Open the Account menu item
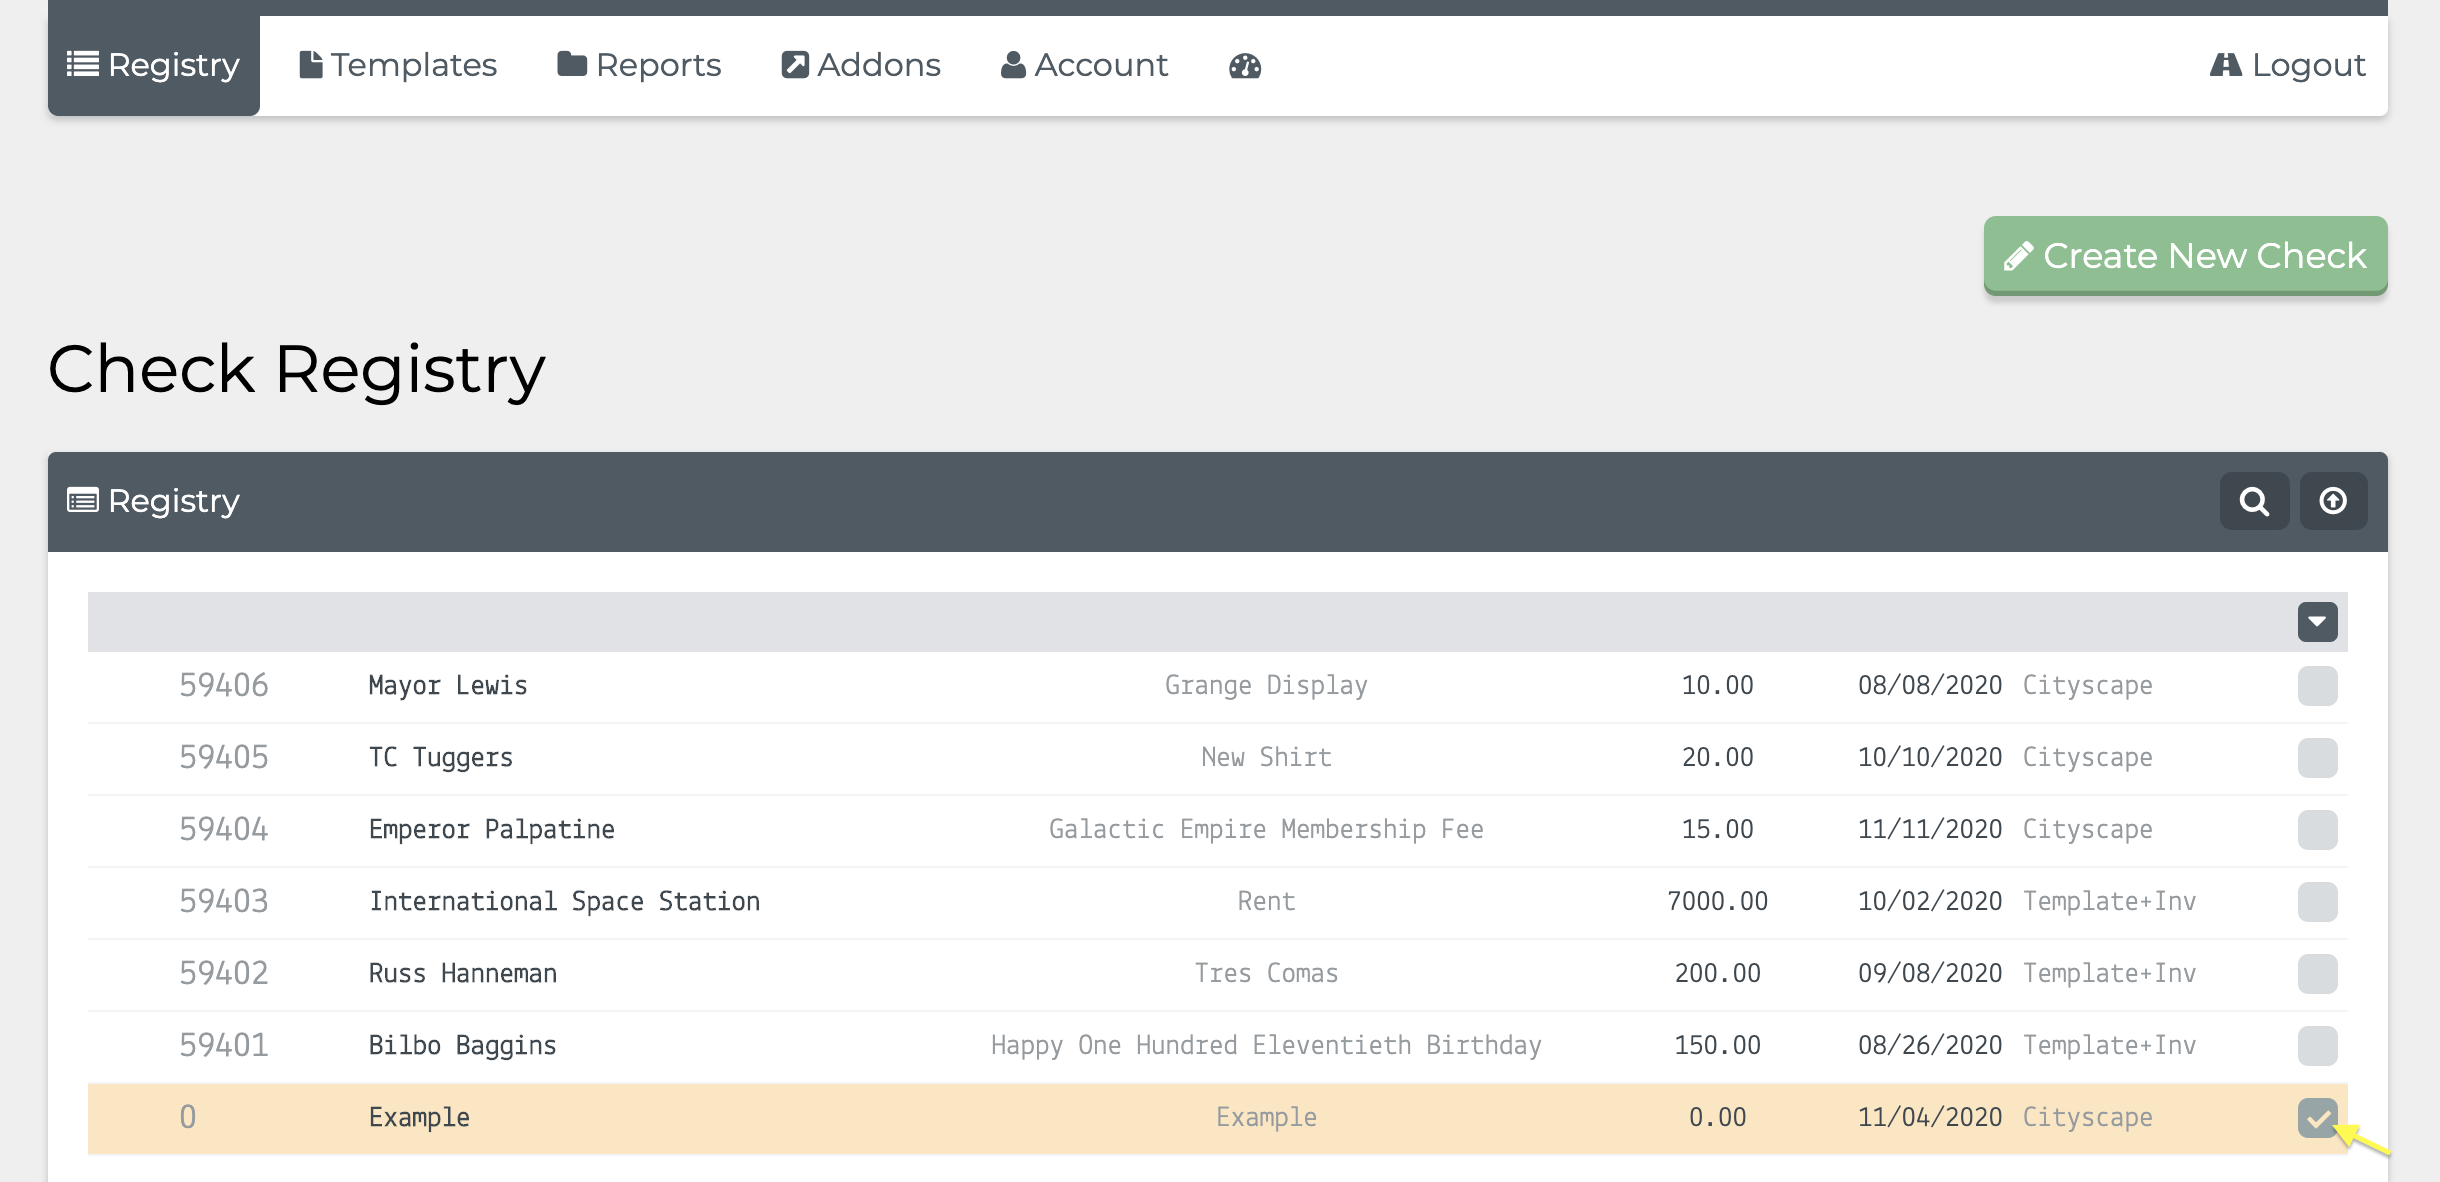Viewport: 2440px width, 1182px height. click(1085, 64)
